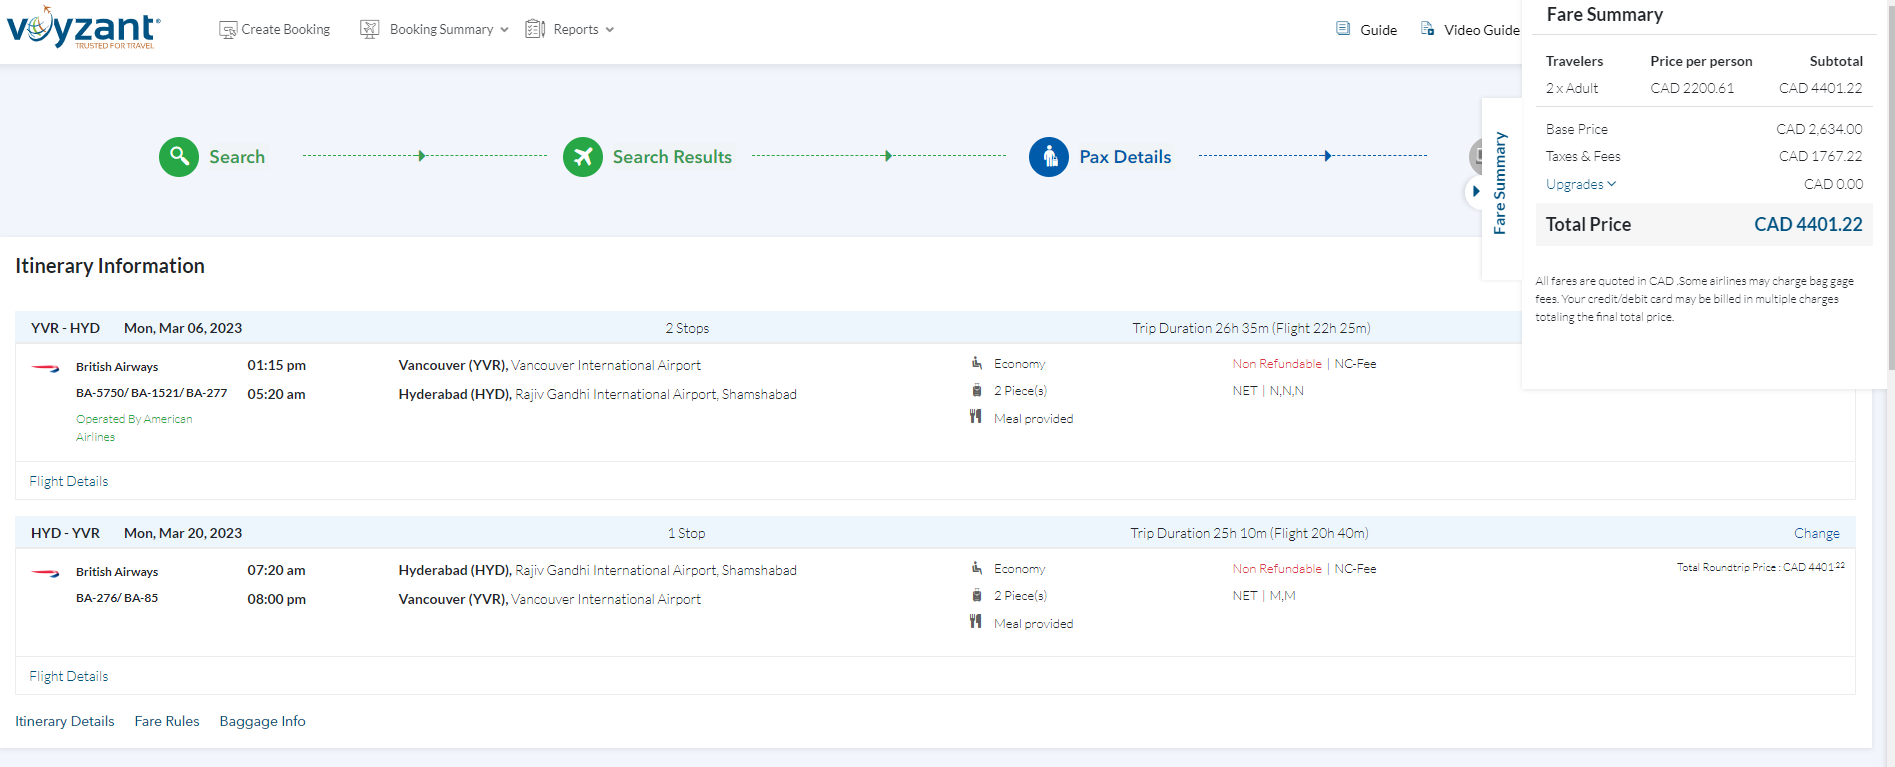Image resolution: width=1895 pixels, height=767 pixels.
Task: Click the green Search magnifier step icon
Action: coord(179,157)
